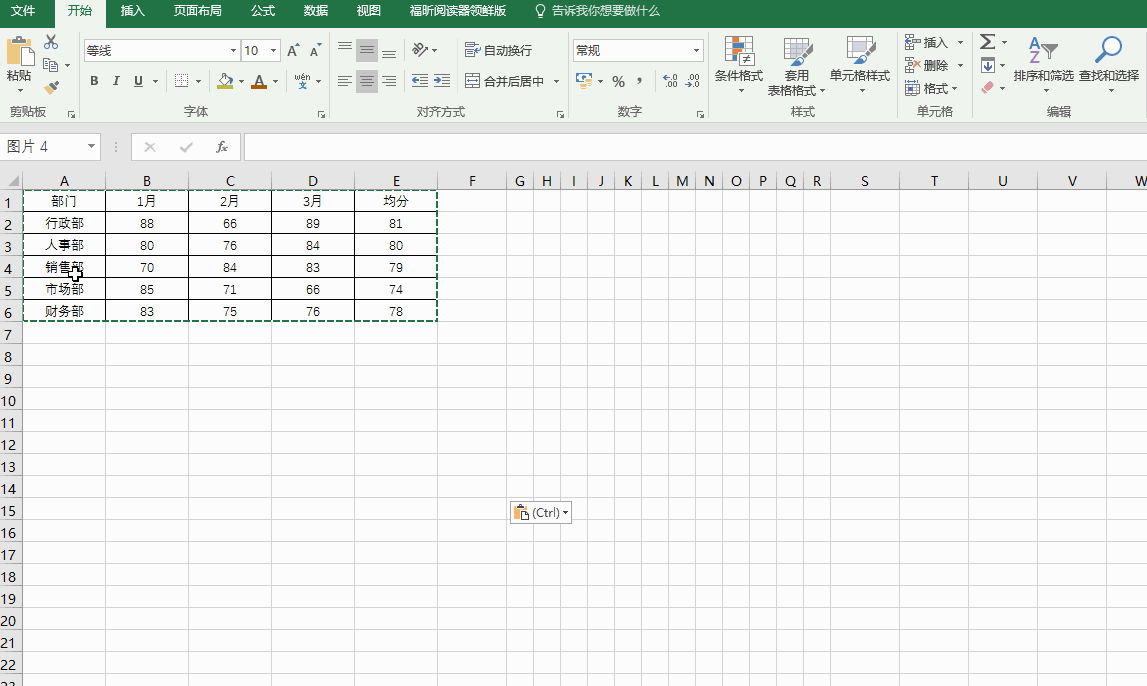Apply the yellow fill color swatch
1147x686 pixels.
click(x=225, y=81)
